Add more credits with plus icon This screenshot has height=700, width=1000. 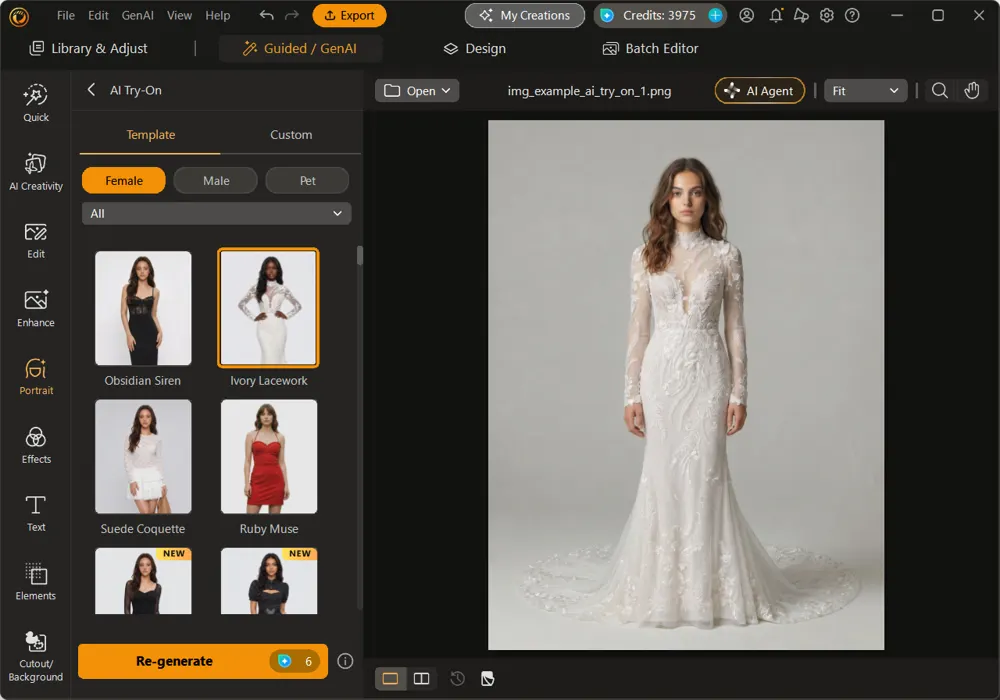coord(716,15)
